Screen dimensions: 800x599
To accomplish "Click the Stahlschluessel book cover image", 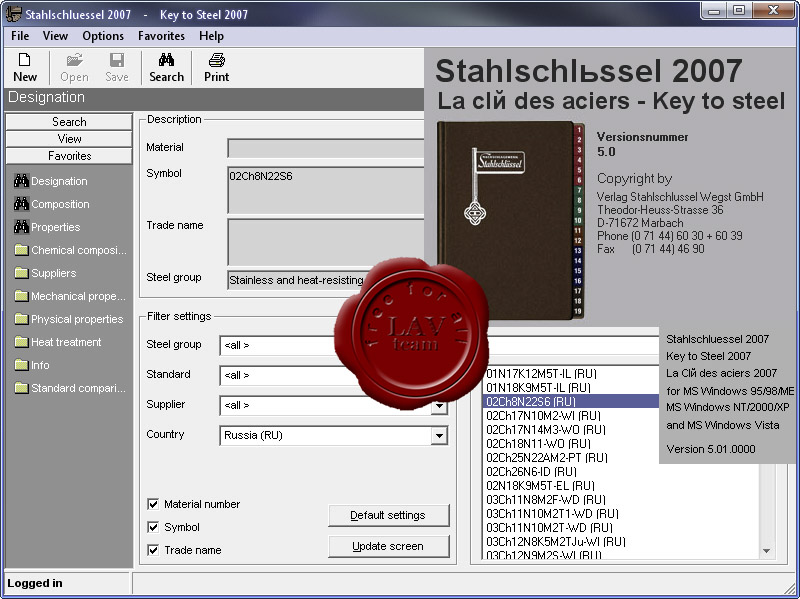I will [510, 220].
